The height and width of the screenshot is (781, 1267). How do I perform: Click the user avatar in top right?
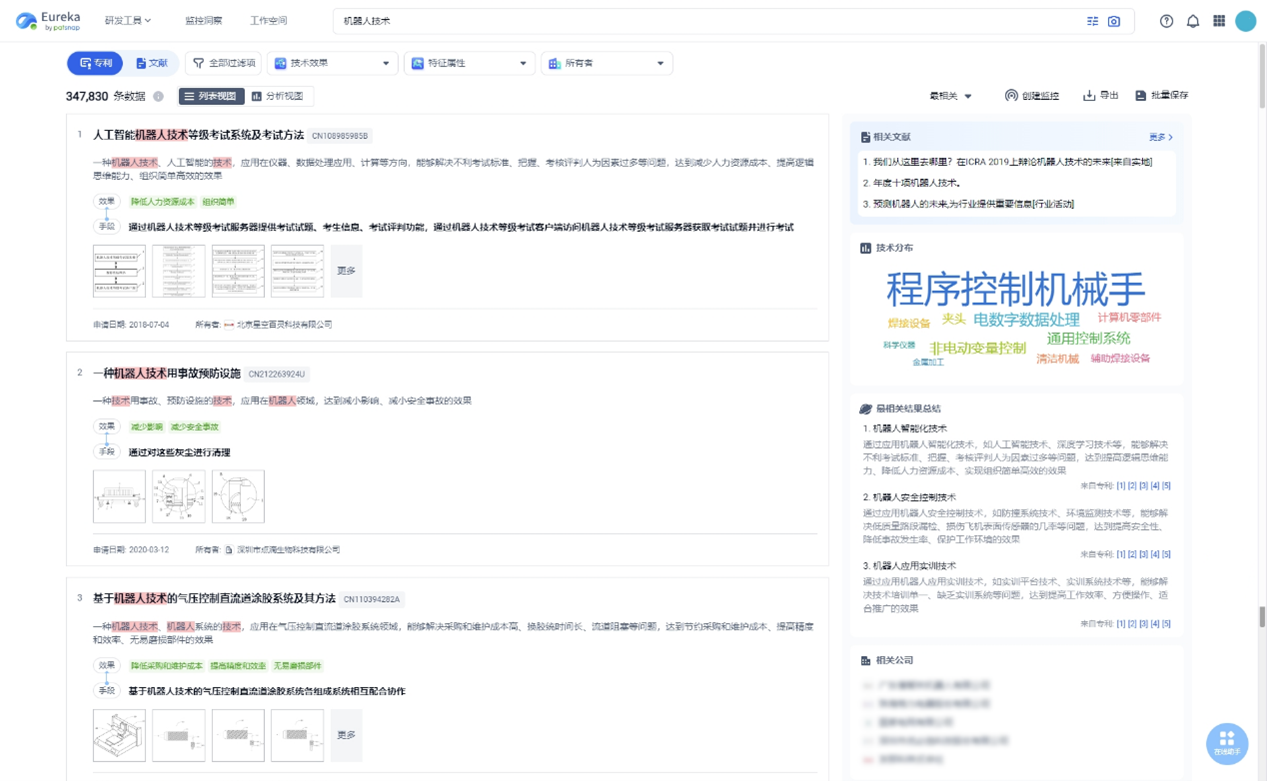click(1246, 21)
